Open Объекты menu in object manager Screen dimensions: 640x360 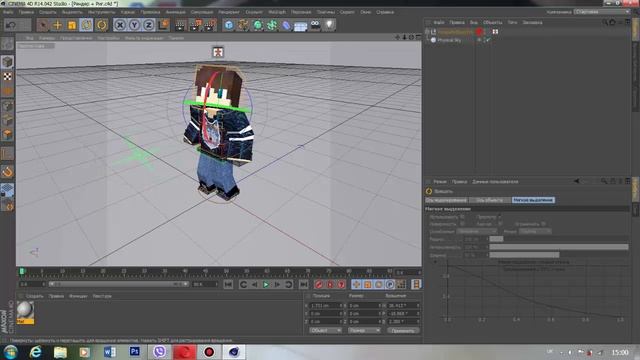point(493,22)
